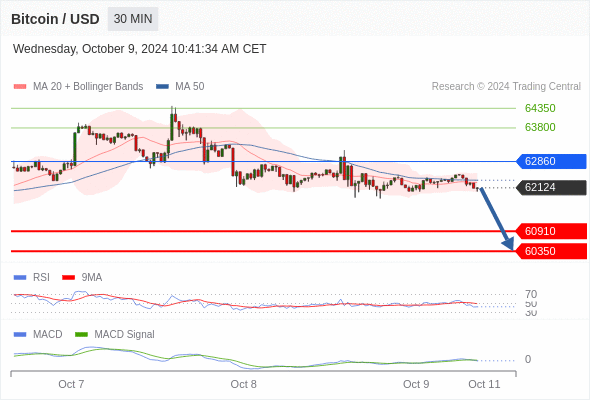Click the Research © 2024 Trading Central credit
Screen dimensions: 590x400
506,87
